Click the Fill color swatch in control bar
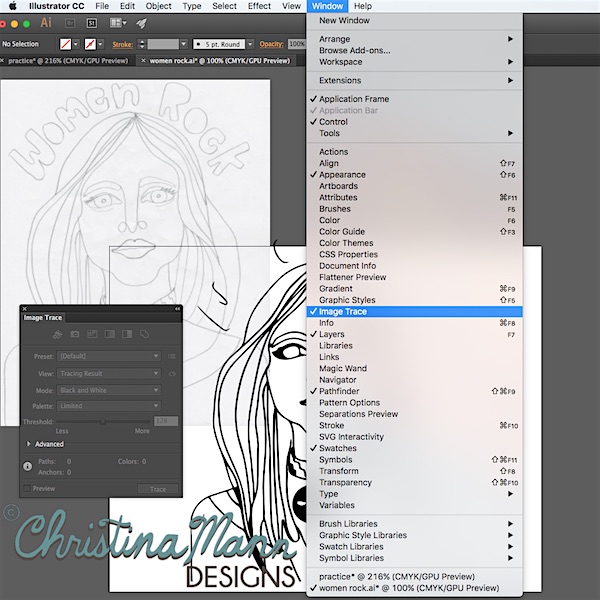Image resolution: width=600 pixels, height=600 pixels. point(65,44)
